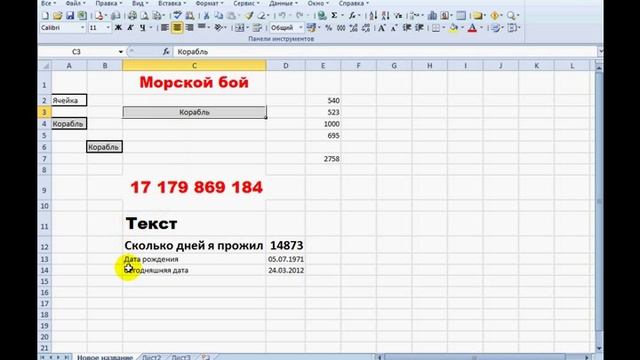The image size is (640, 360).
Task: Save the workbook with the floppy icon
Action: click(x=70, y=16)
